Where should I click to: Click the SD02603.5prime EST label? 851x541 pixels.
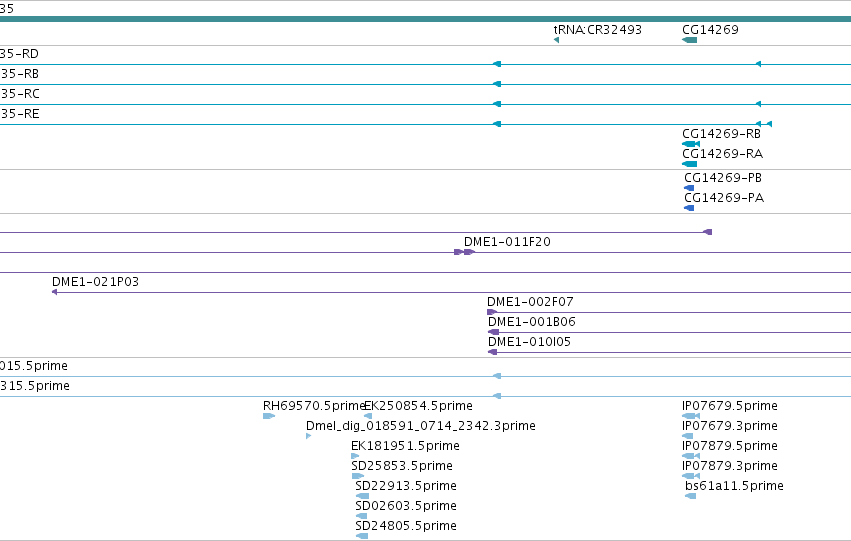[406, 506]
